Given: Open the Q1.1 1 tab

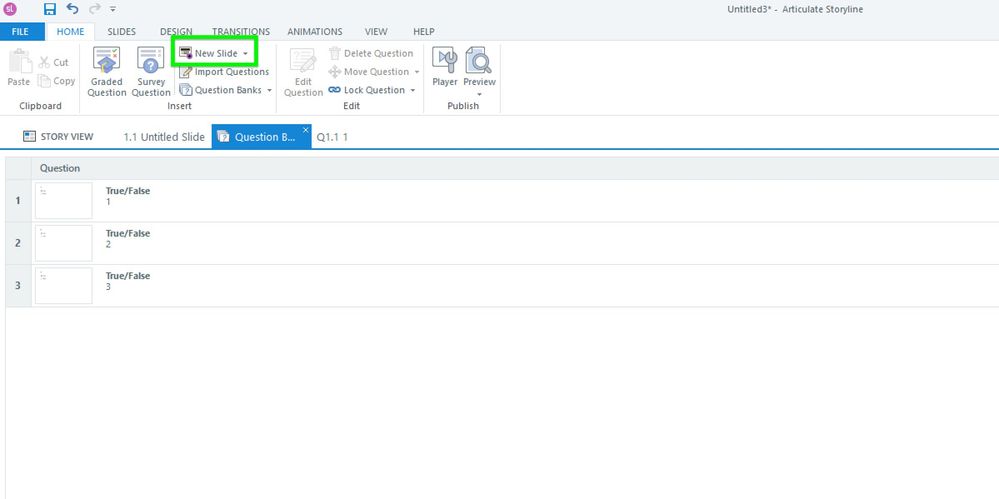Looking at the screenshot, I should (x=332, y=137).
